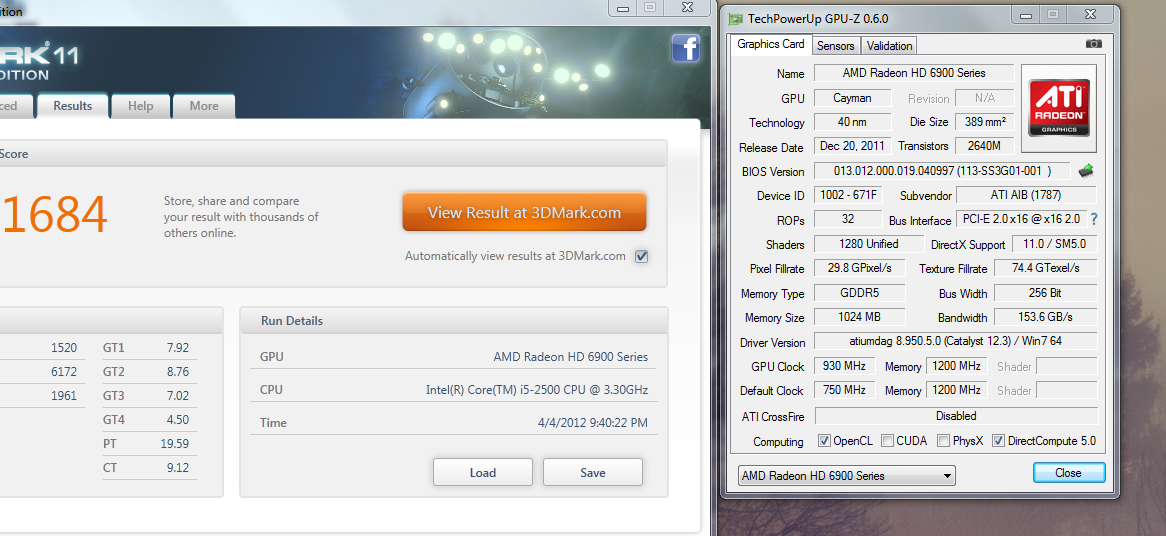
Task: Click the Release Date Dec 20, 2011 field
Action: (x=852, y=146)
